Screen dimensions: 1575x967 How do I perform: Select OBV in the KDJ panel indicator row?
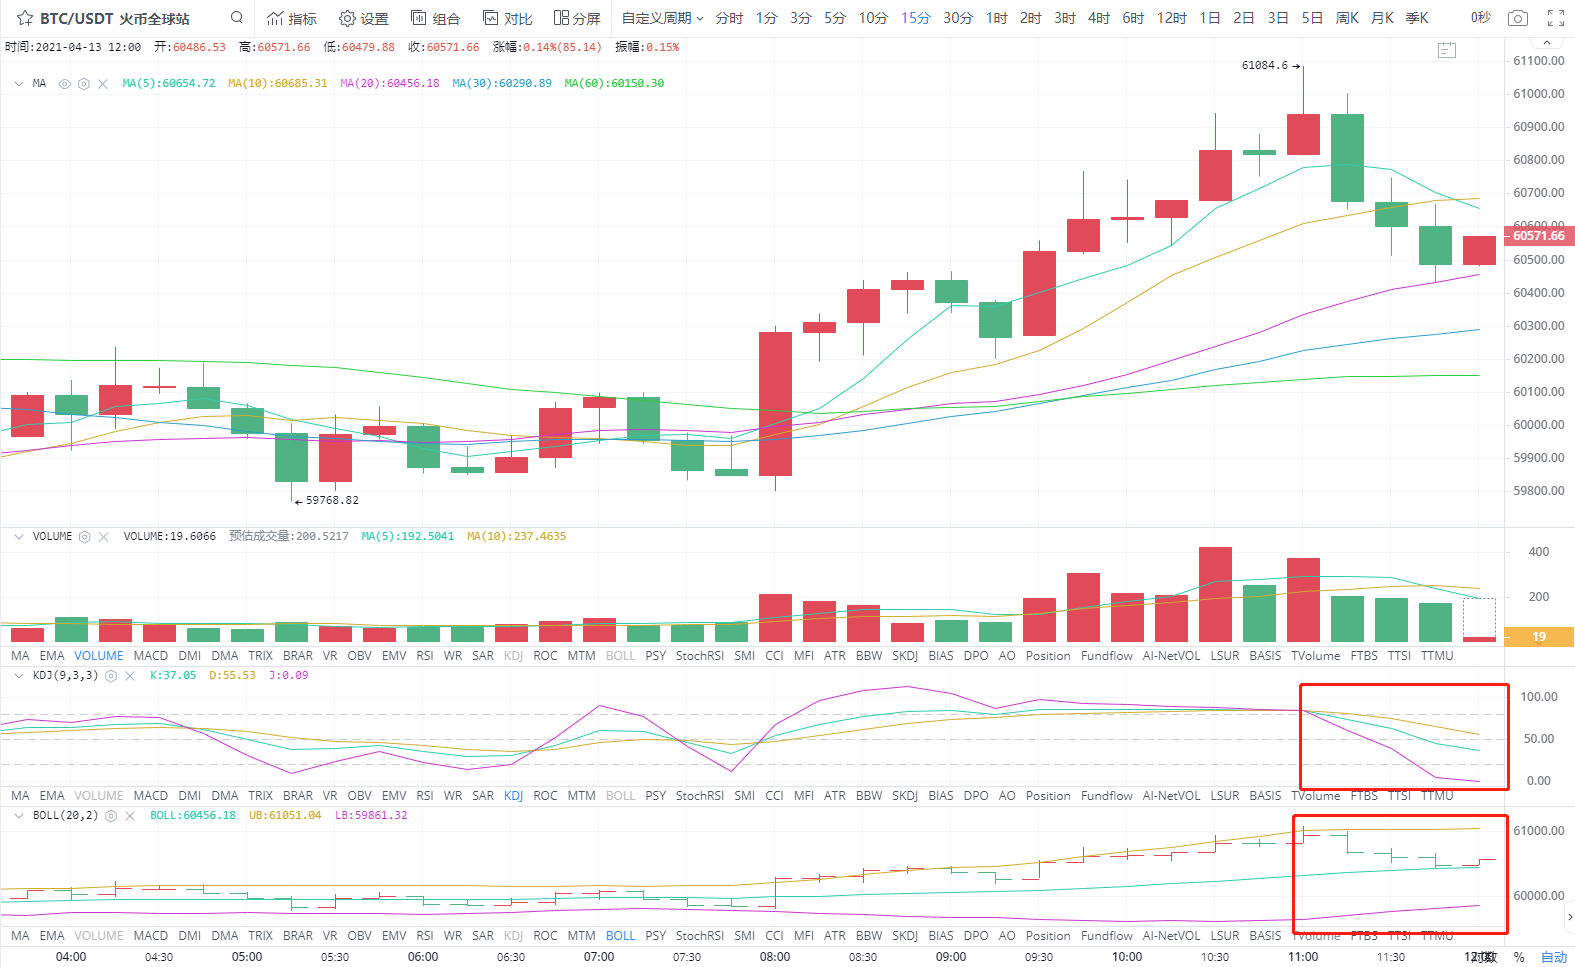click(x=360, y=796)
